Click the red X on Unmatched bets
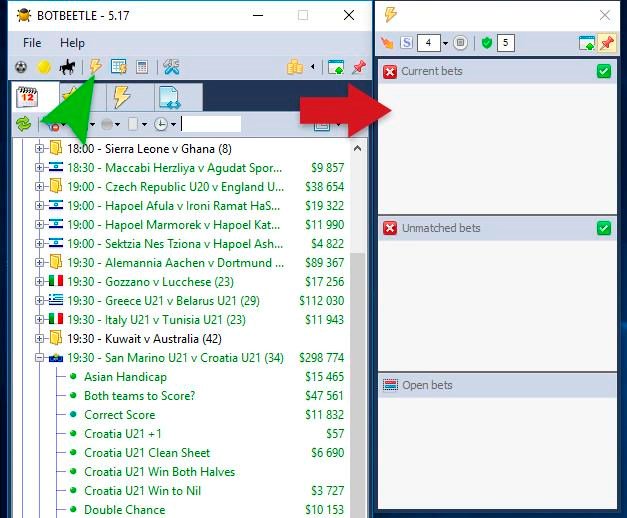Screen dimensions: 627x518 (x=390, y=228)
